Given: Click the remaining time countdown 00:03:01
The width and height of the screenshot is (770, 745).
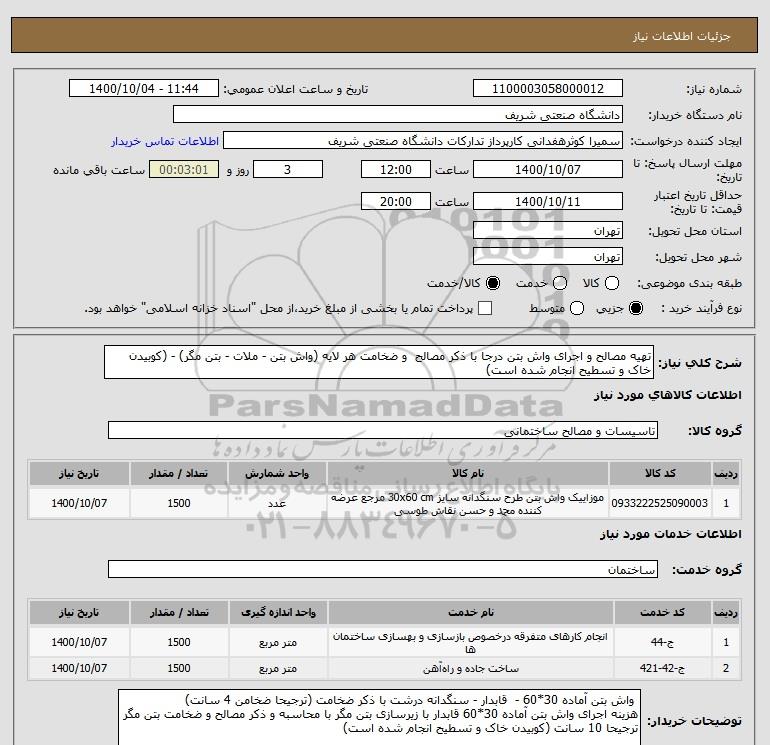Looking at the screenshot, I should 184,170.
